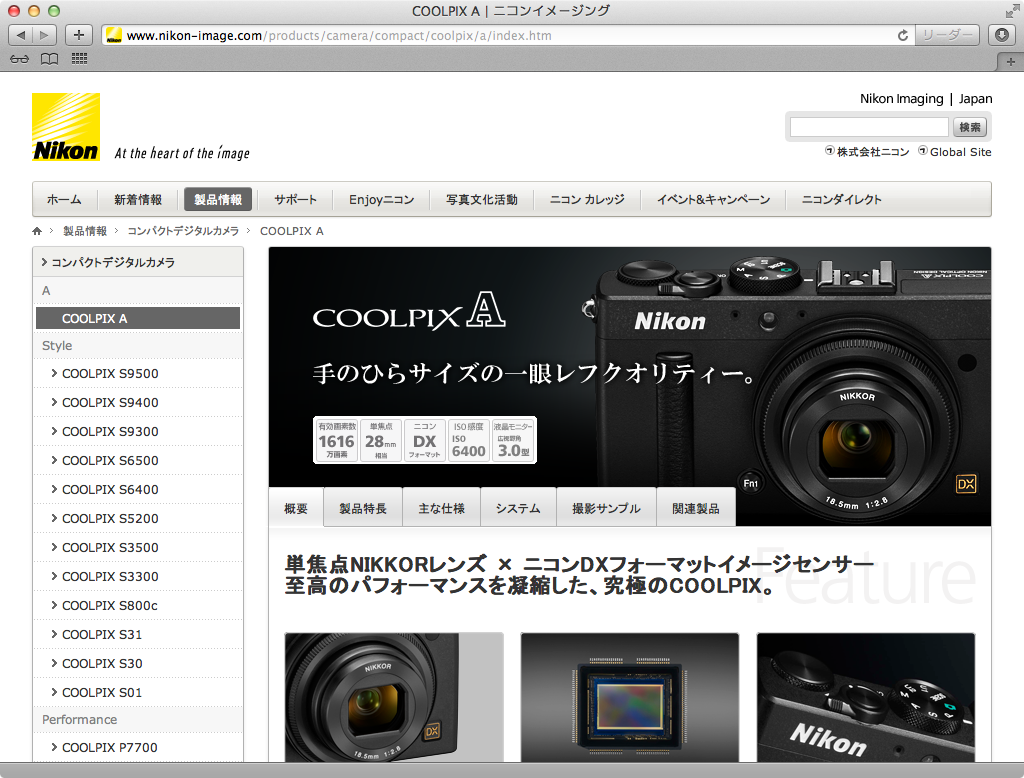The width and height of the screenshot is (1024, 778).
Task: Click the リーダー reader button
Action: (948, 35)
